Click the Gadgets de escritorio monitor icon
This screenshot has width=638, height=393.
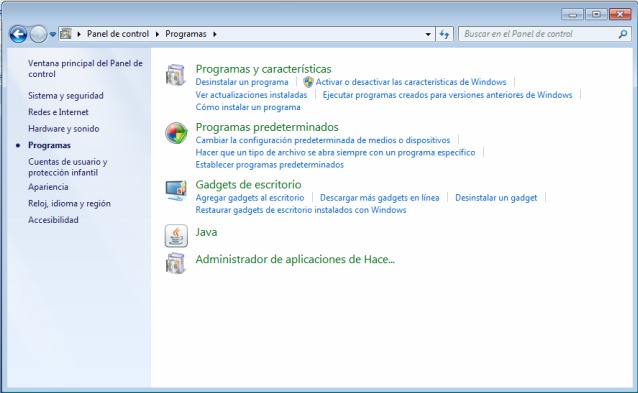pyautogui.click(x=176, y=190)
